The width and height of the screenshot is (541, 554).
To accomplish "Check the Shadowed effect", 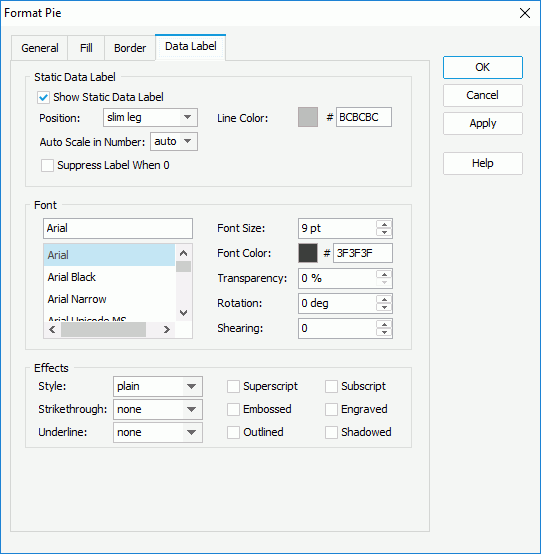I will [331, 432].
